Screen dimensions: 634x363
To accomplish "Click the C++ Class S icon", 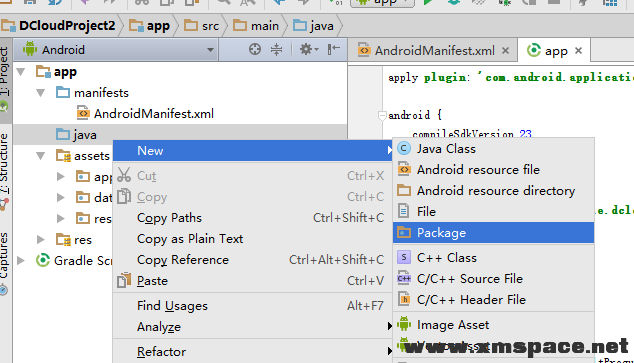I will point(404,257).
